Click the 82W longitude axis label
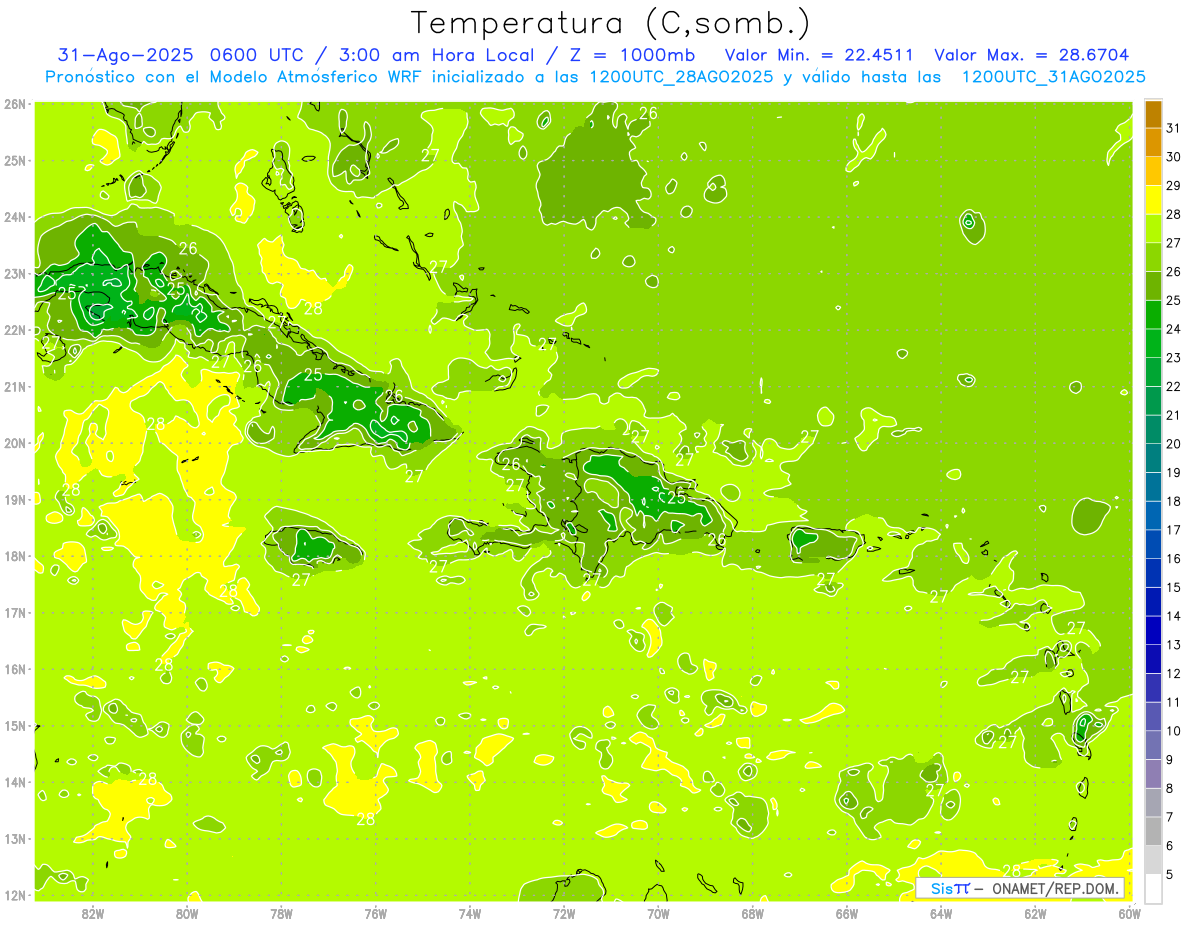Image resolution: width=1200 pixels, height=927 pixels. [92, 913]
